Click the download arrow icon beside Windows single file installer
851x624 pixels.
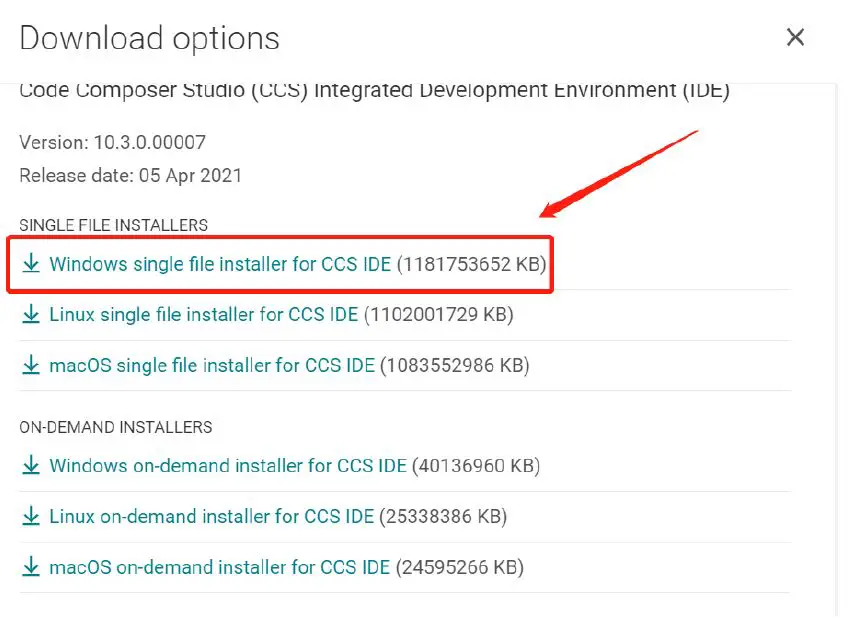pyautogui.click(x=31, y=264)
